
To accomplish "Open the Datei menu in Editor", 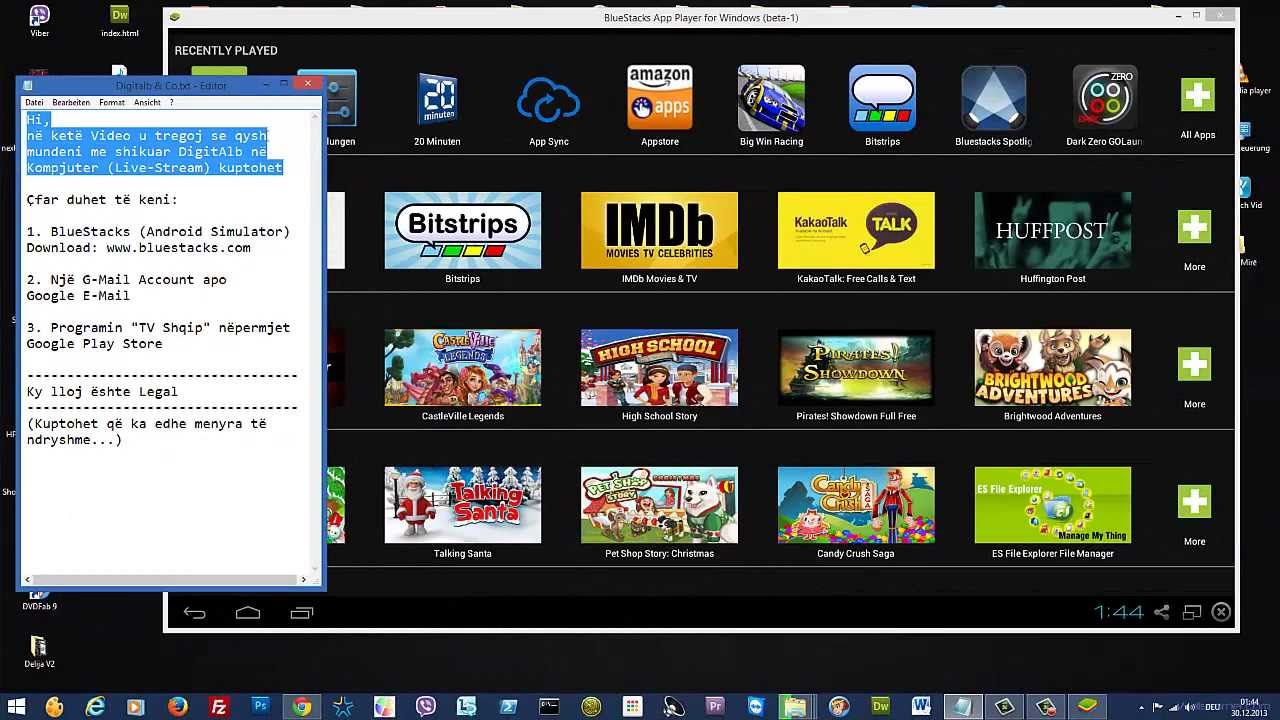I will (34, 102).
